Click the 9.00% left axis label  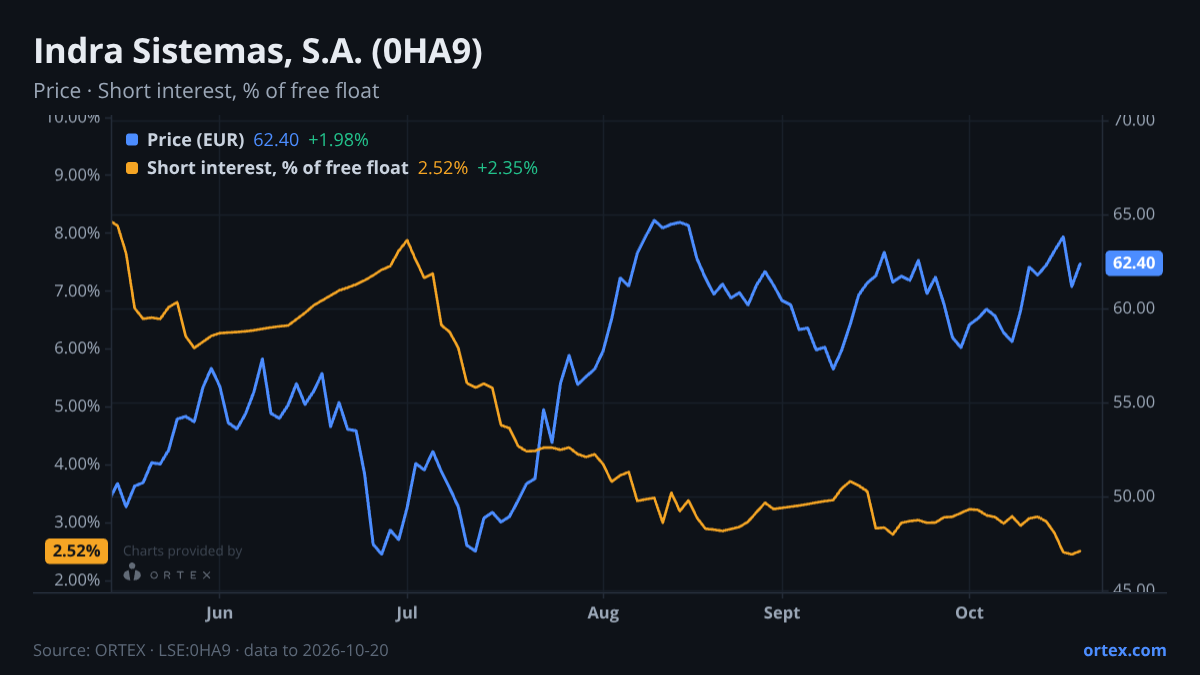pyautogui.click(x=76, y=175)
